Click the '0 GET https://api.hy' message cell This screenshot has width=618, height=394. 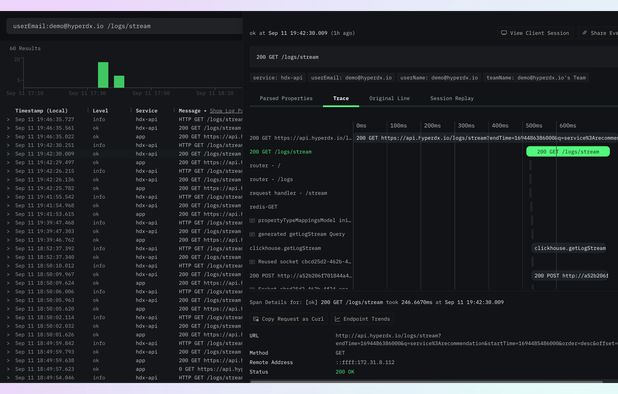click(210, 369)
